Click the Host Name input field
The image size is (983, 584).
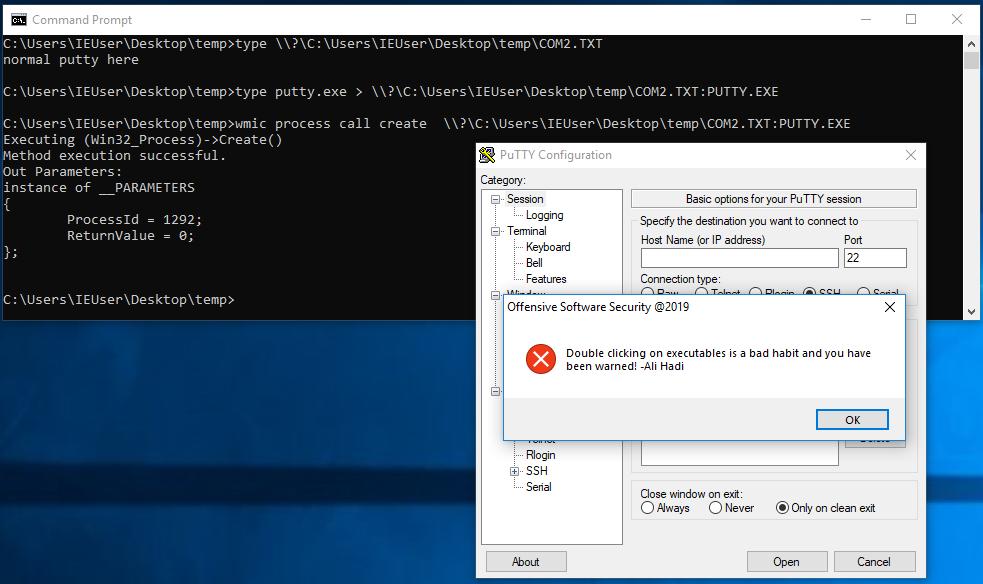(x=739, y=258)
